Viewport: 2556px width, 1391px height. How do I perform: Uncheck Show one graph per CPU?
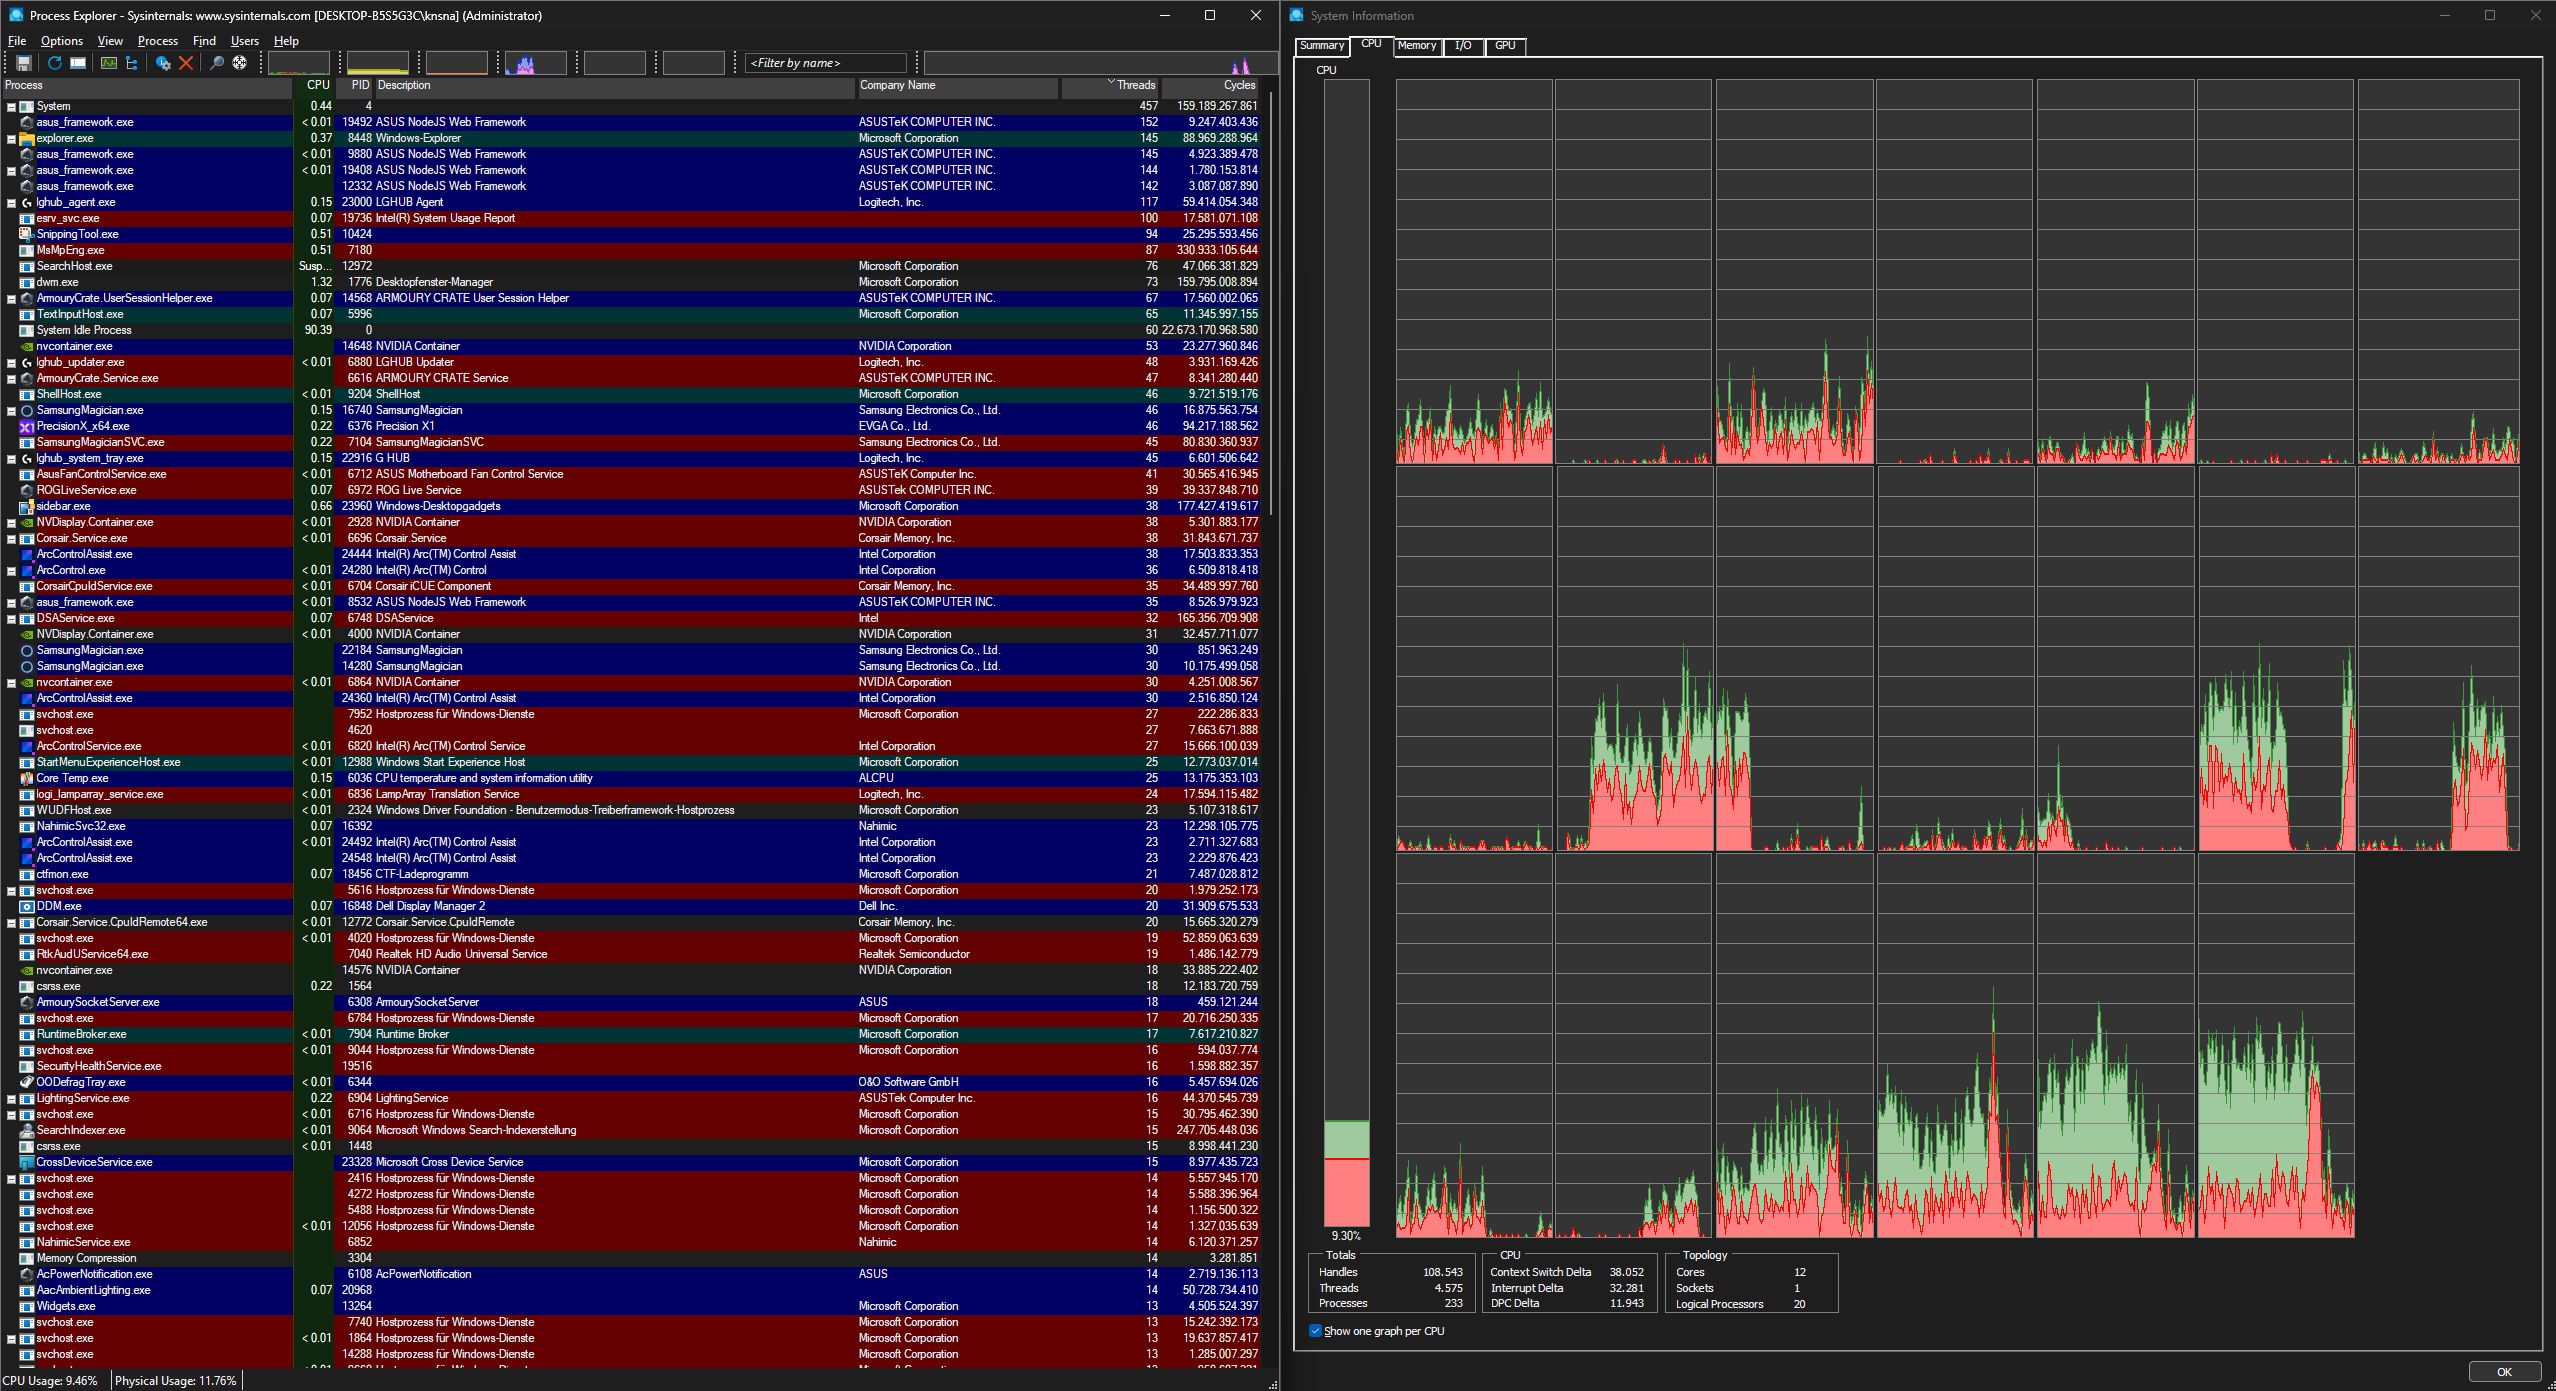pos(1315,1330)
